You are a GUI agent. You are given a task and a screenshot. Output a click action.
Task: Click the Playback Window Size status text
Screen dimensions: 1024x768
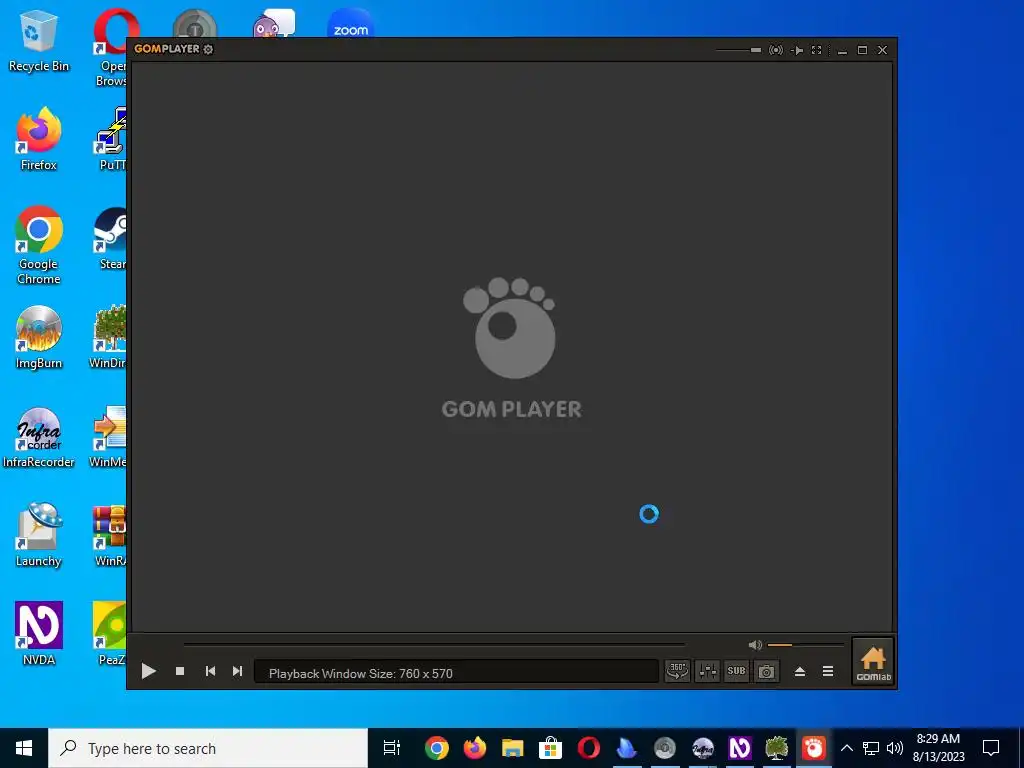pos(360,673)
